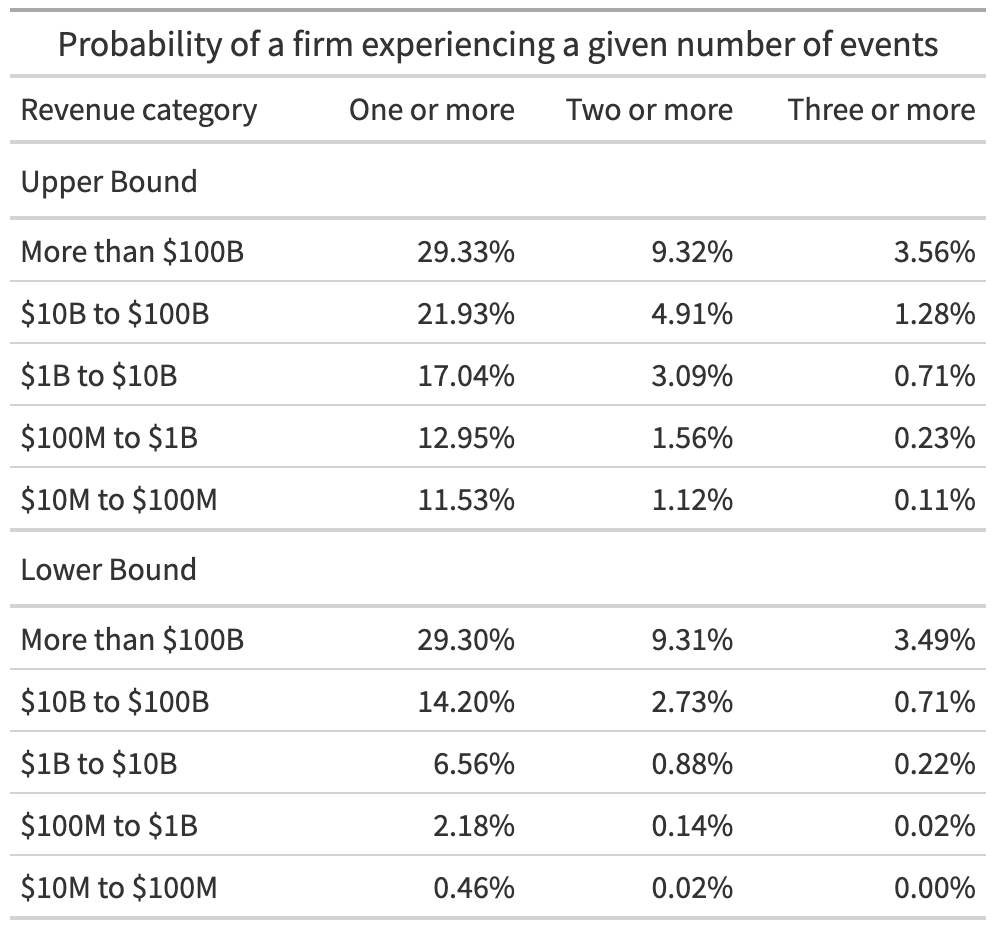Select the 17.04% cell

point(466,376)
